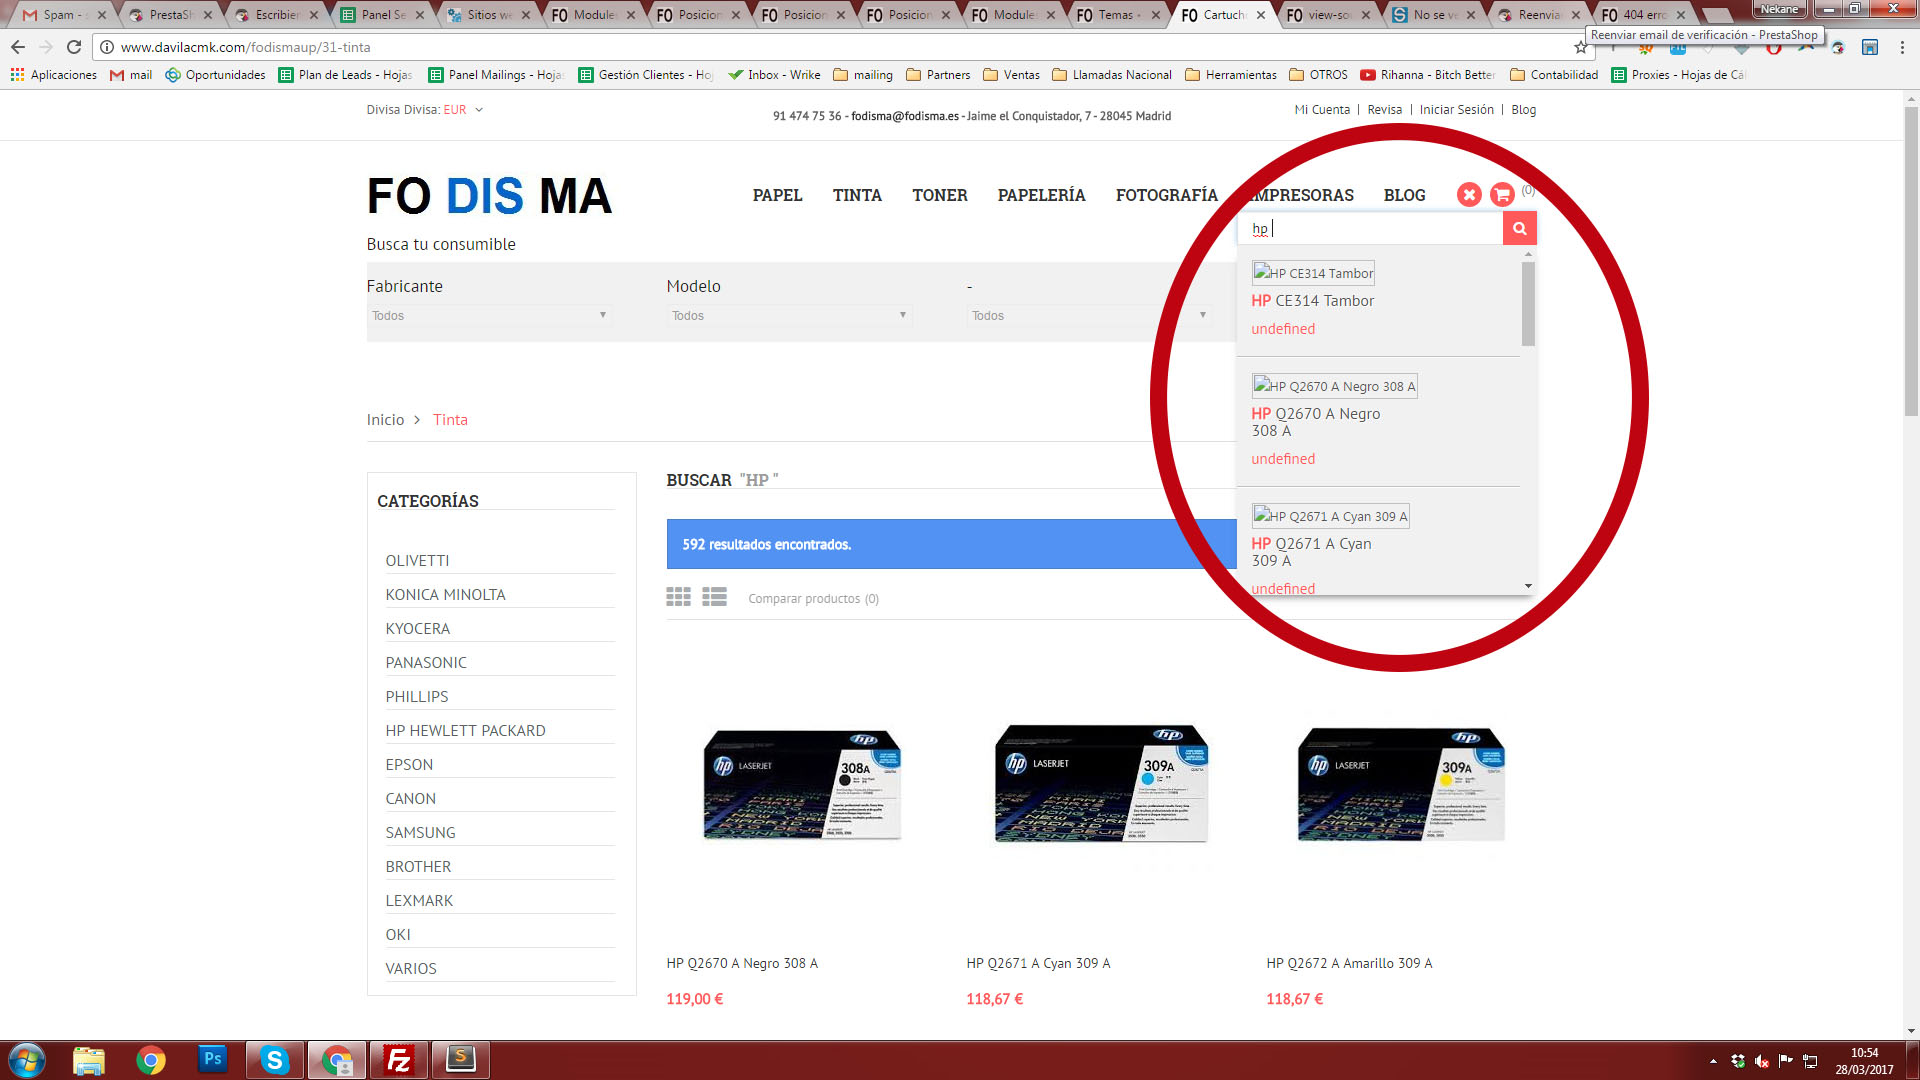Select LEXMARK category
1920x1080 pixels.
click(419, 901)
